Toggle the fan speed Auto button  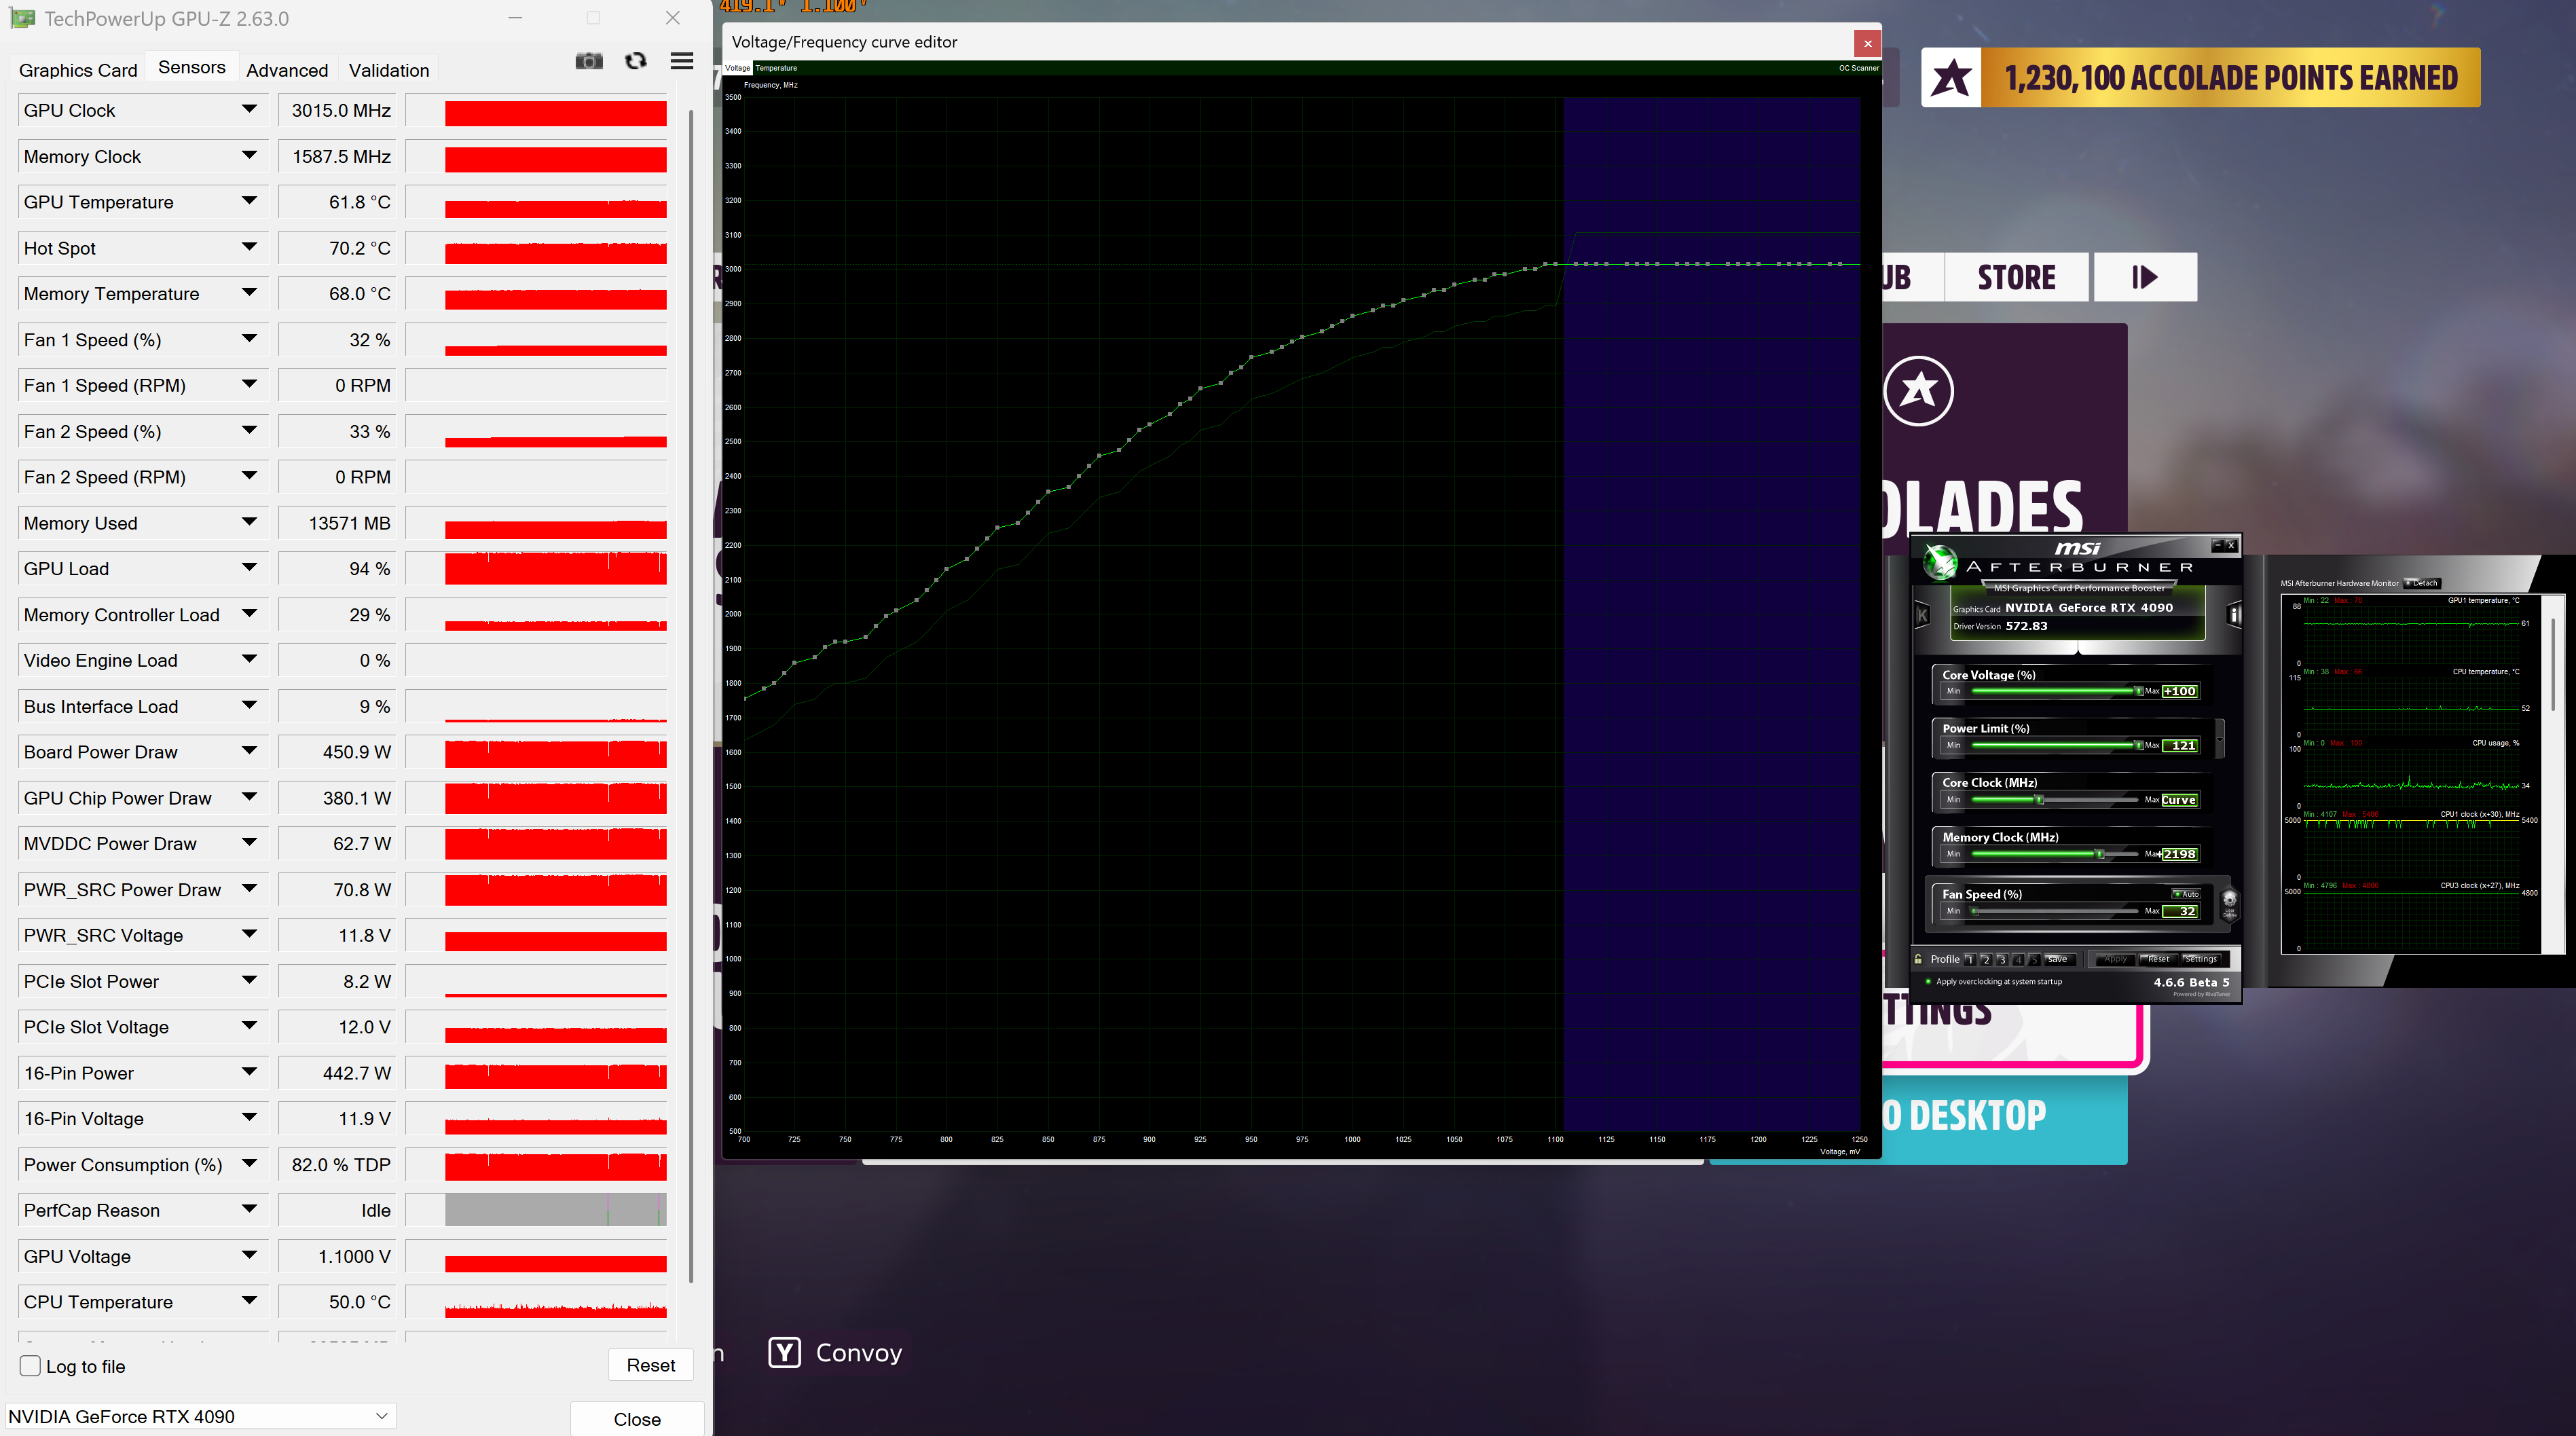point(2185,894)
